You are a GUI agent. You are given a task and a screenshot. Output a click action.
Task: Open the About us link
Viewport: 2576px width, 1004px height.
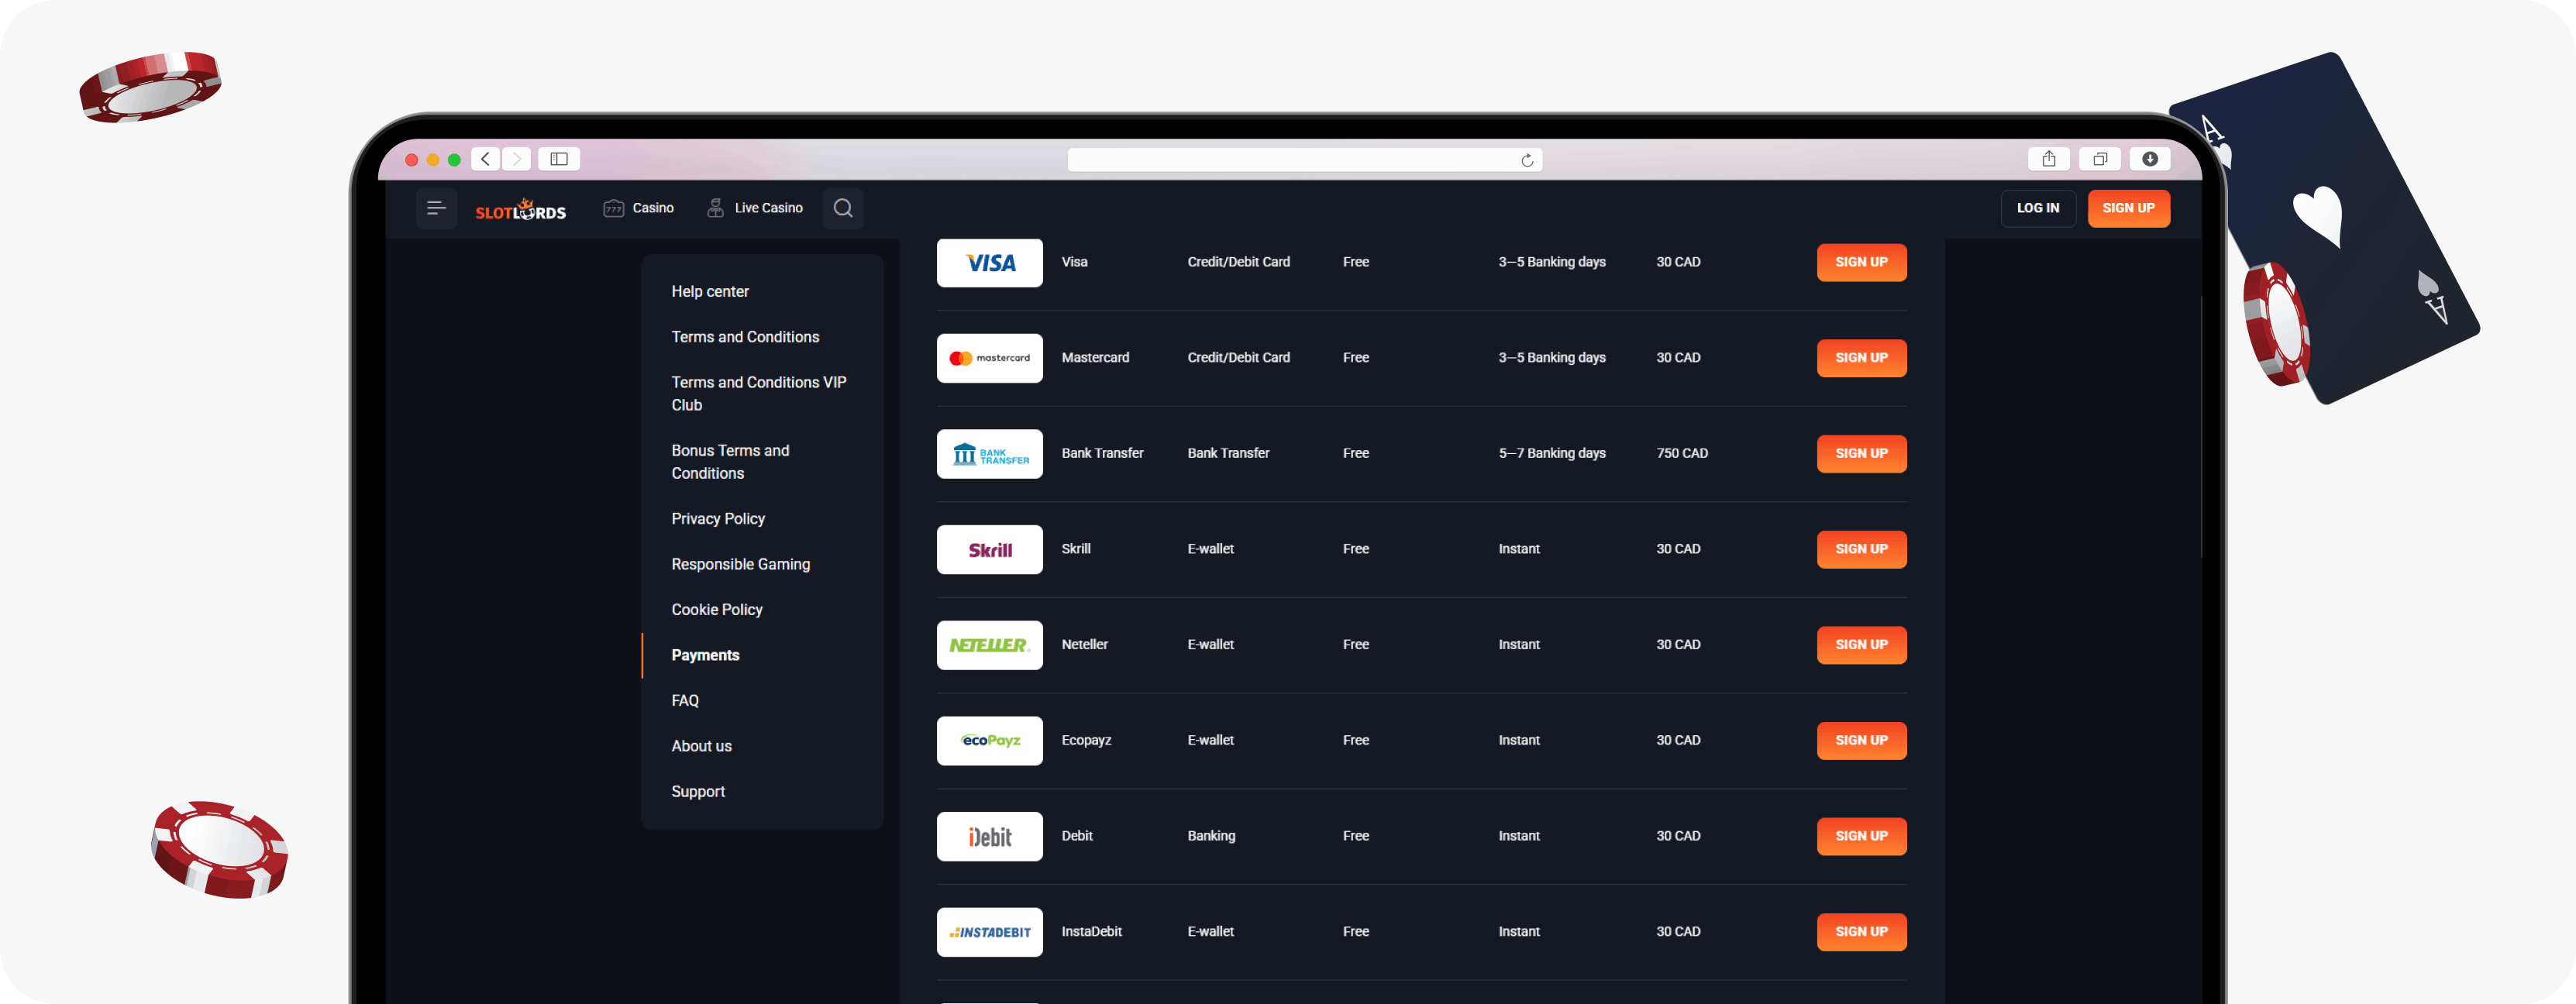(x=702, y=746)
